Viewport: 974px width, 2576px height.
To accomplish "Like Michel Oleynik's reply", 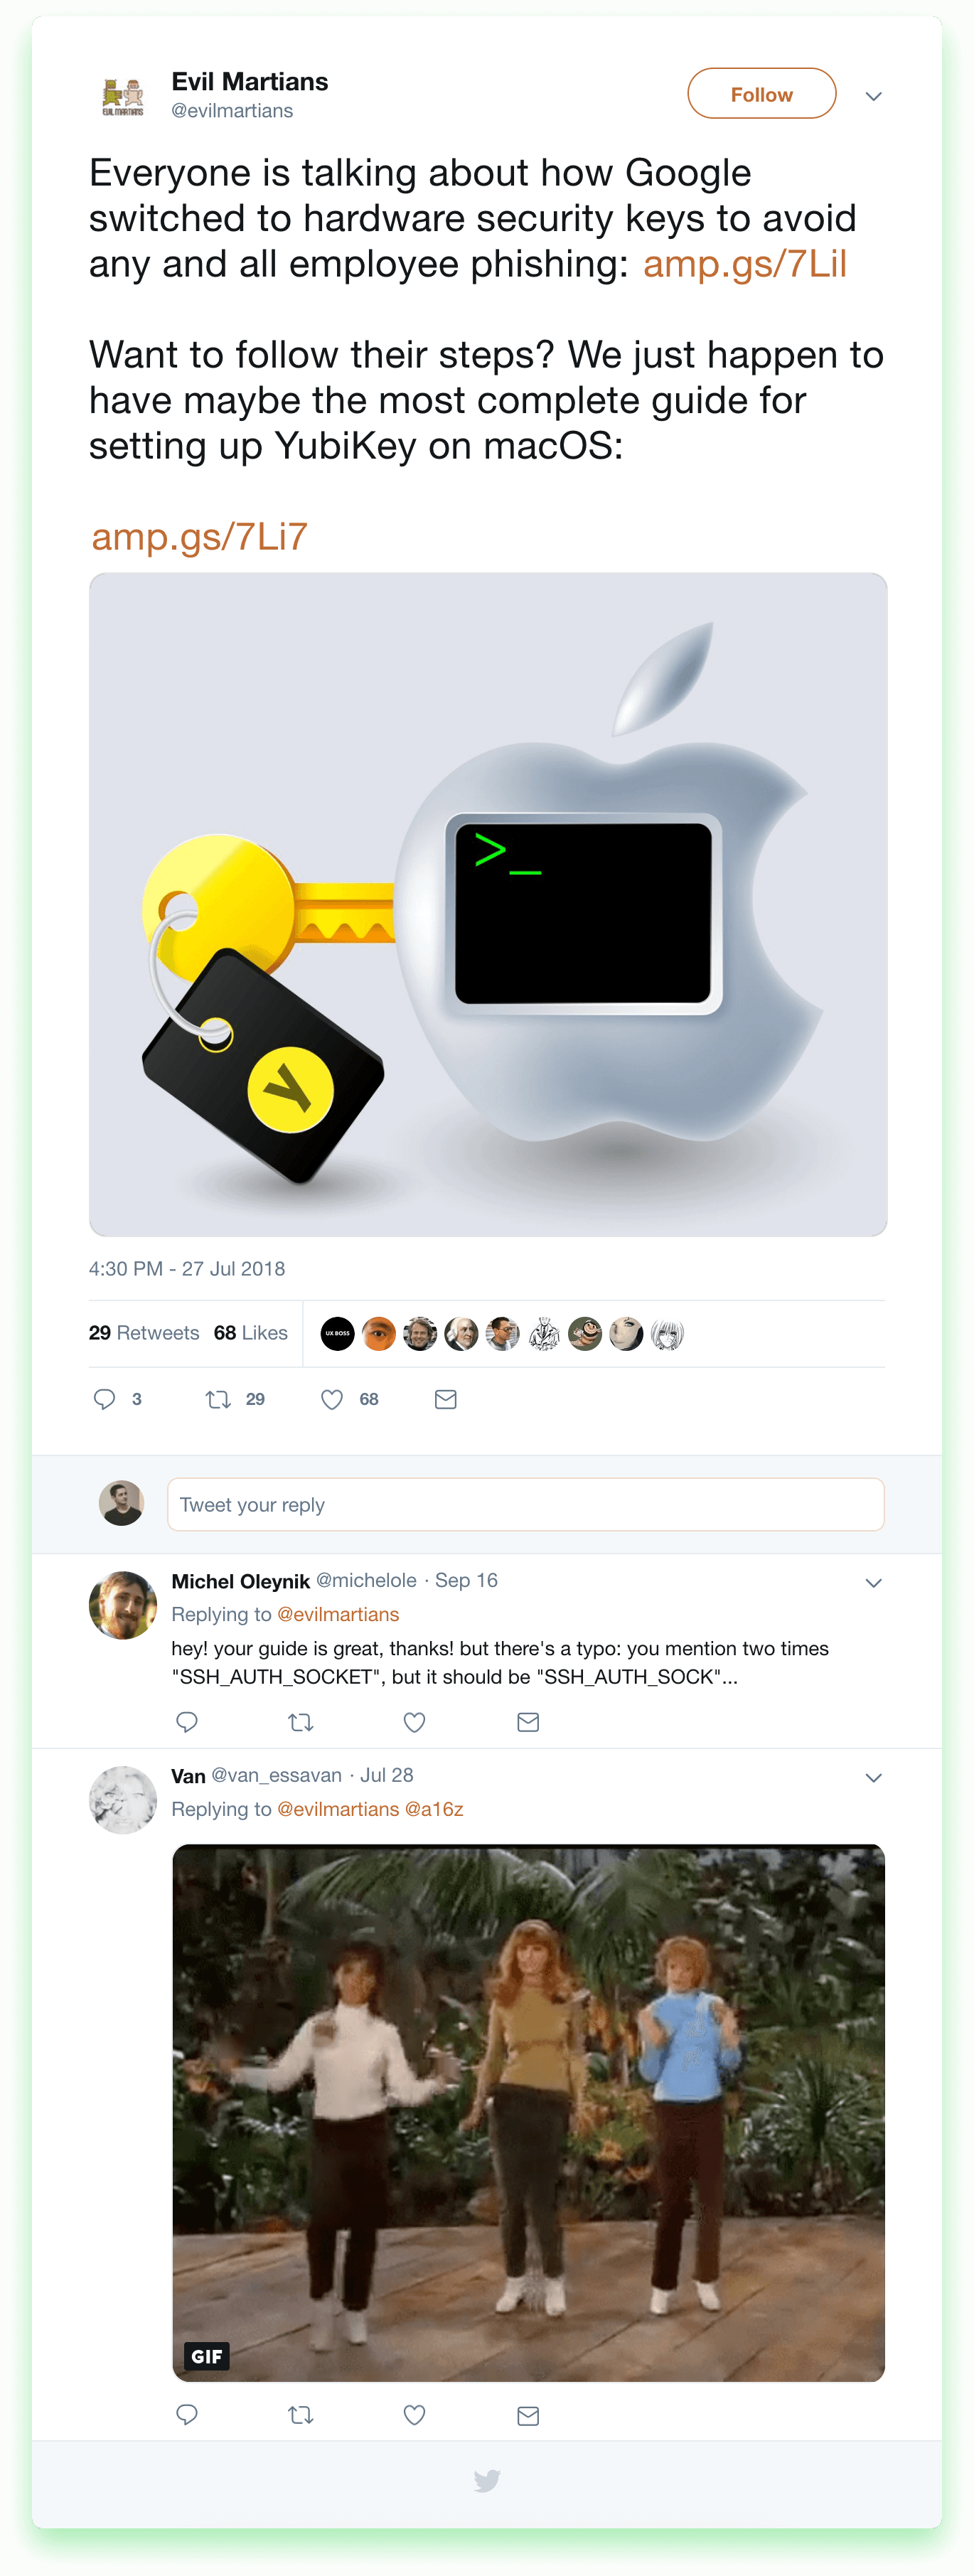I will pos(415,1721).
